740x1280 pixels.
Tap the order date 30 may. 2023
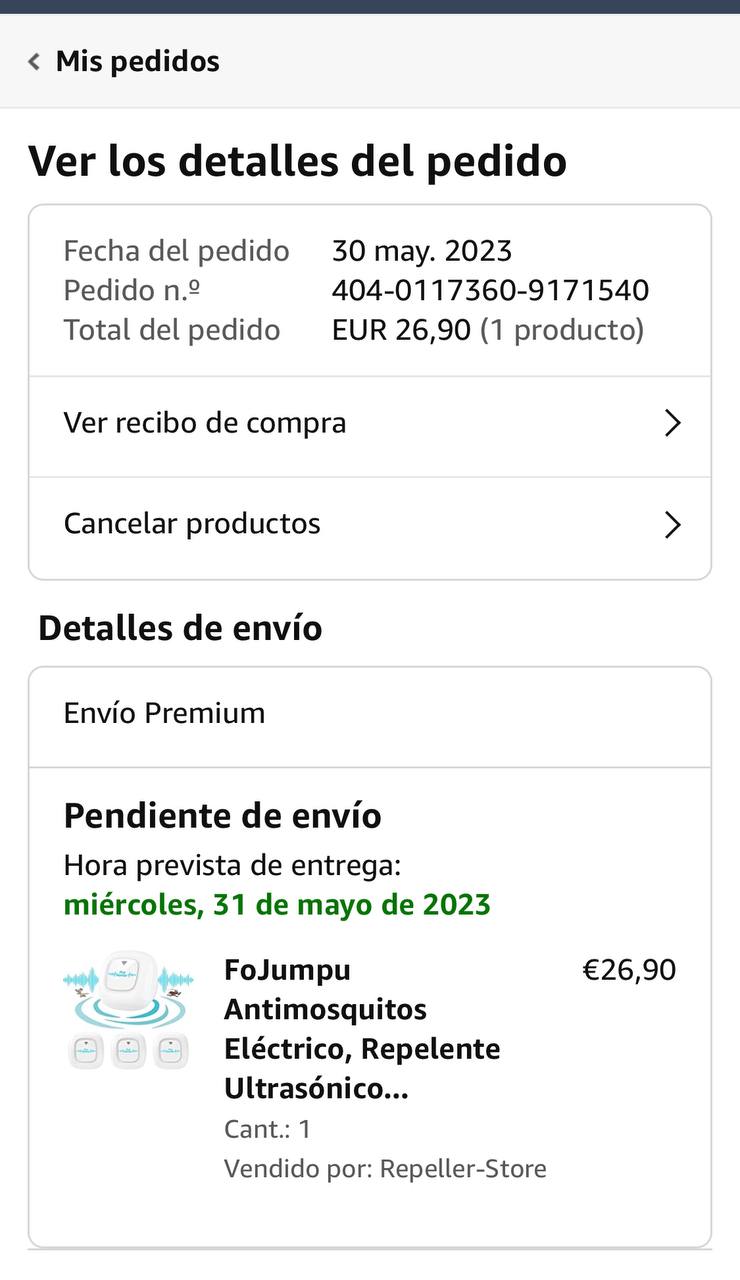422,251
